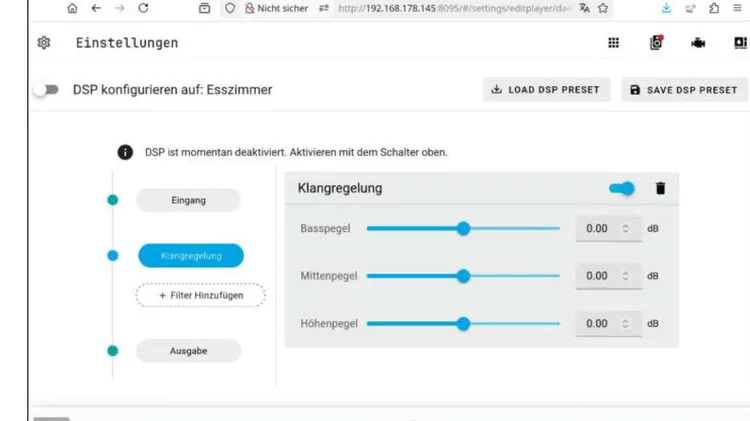Select the Eingang stage
The image size is (750, 421).
click(x=188, y=200)
